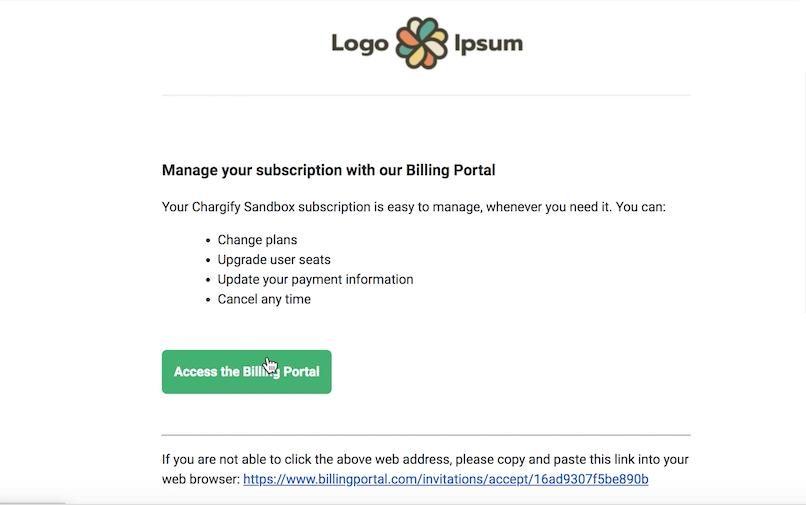Click the colorful flower logo icon

coord(422,43)
